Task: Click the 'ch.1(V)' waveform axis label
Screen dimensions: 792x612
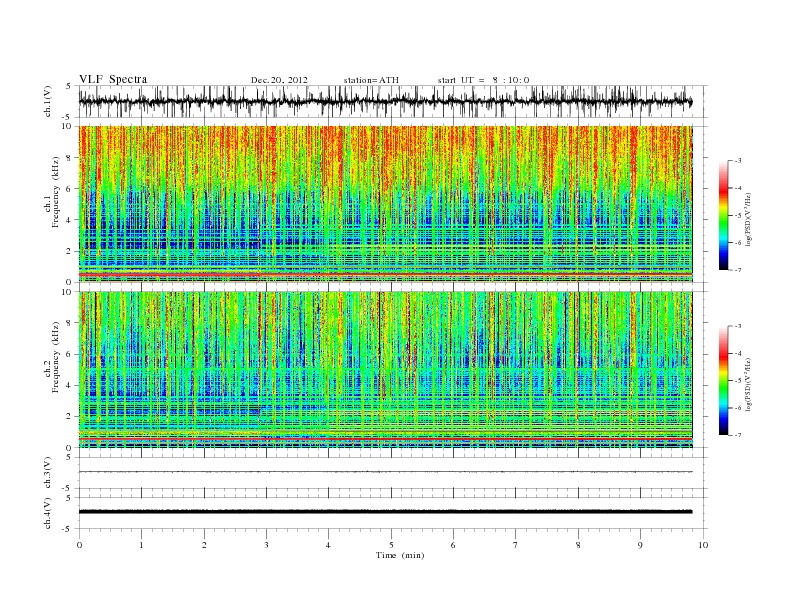Action: (x=48, y=101)
